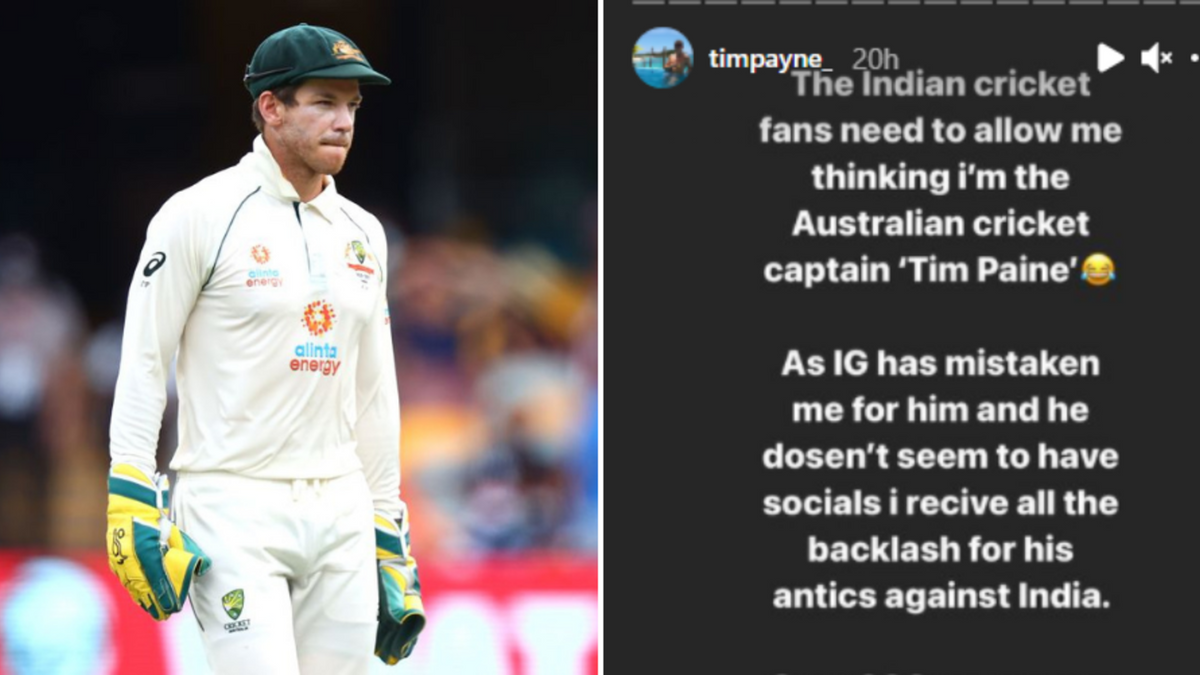This screenshot has width=1200, height=675.
Task: Click the story text about Indian cricket fans
Action: (x=939, y=178)
